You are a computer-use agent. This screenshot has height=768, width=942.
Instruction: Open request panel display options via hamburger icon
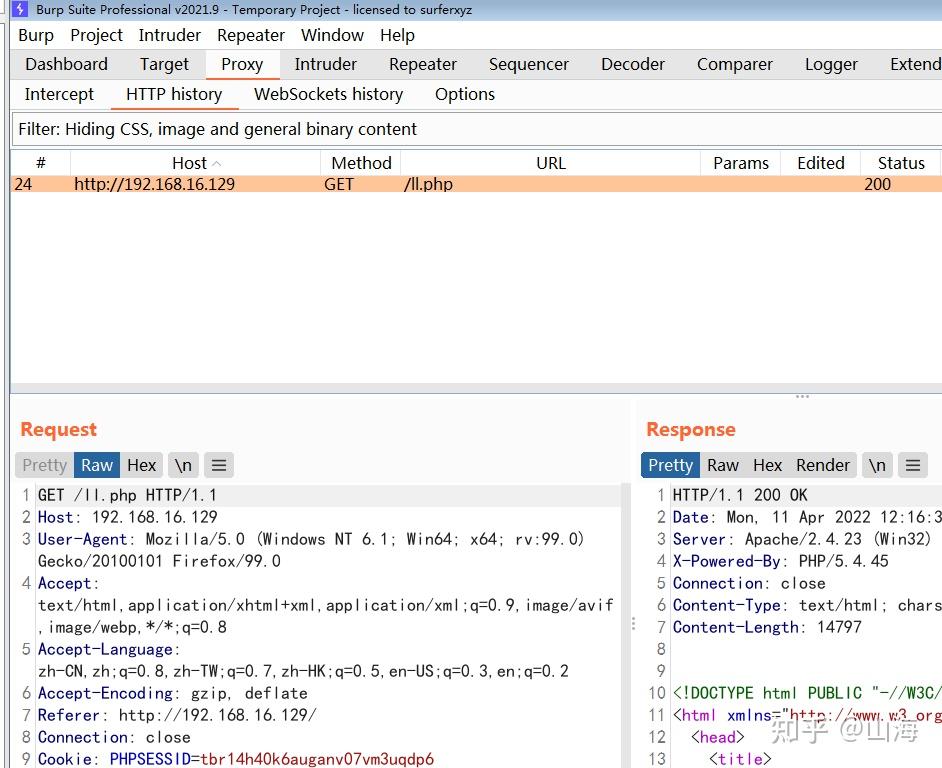tap(219, 464)
